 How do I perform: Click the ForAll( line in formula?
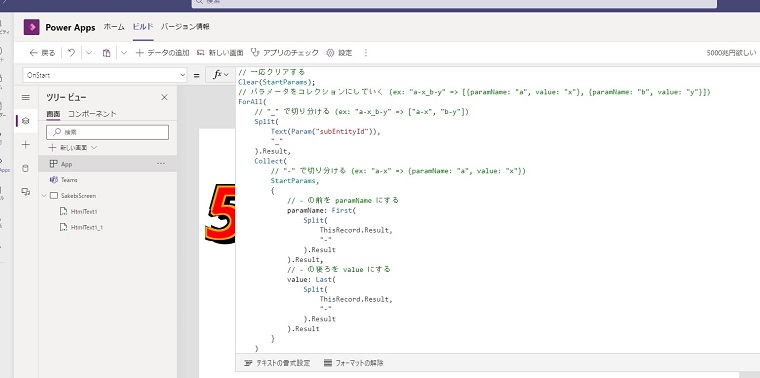(253, 102)
